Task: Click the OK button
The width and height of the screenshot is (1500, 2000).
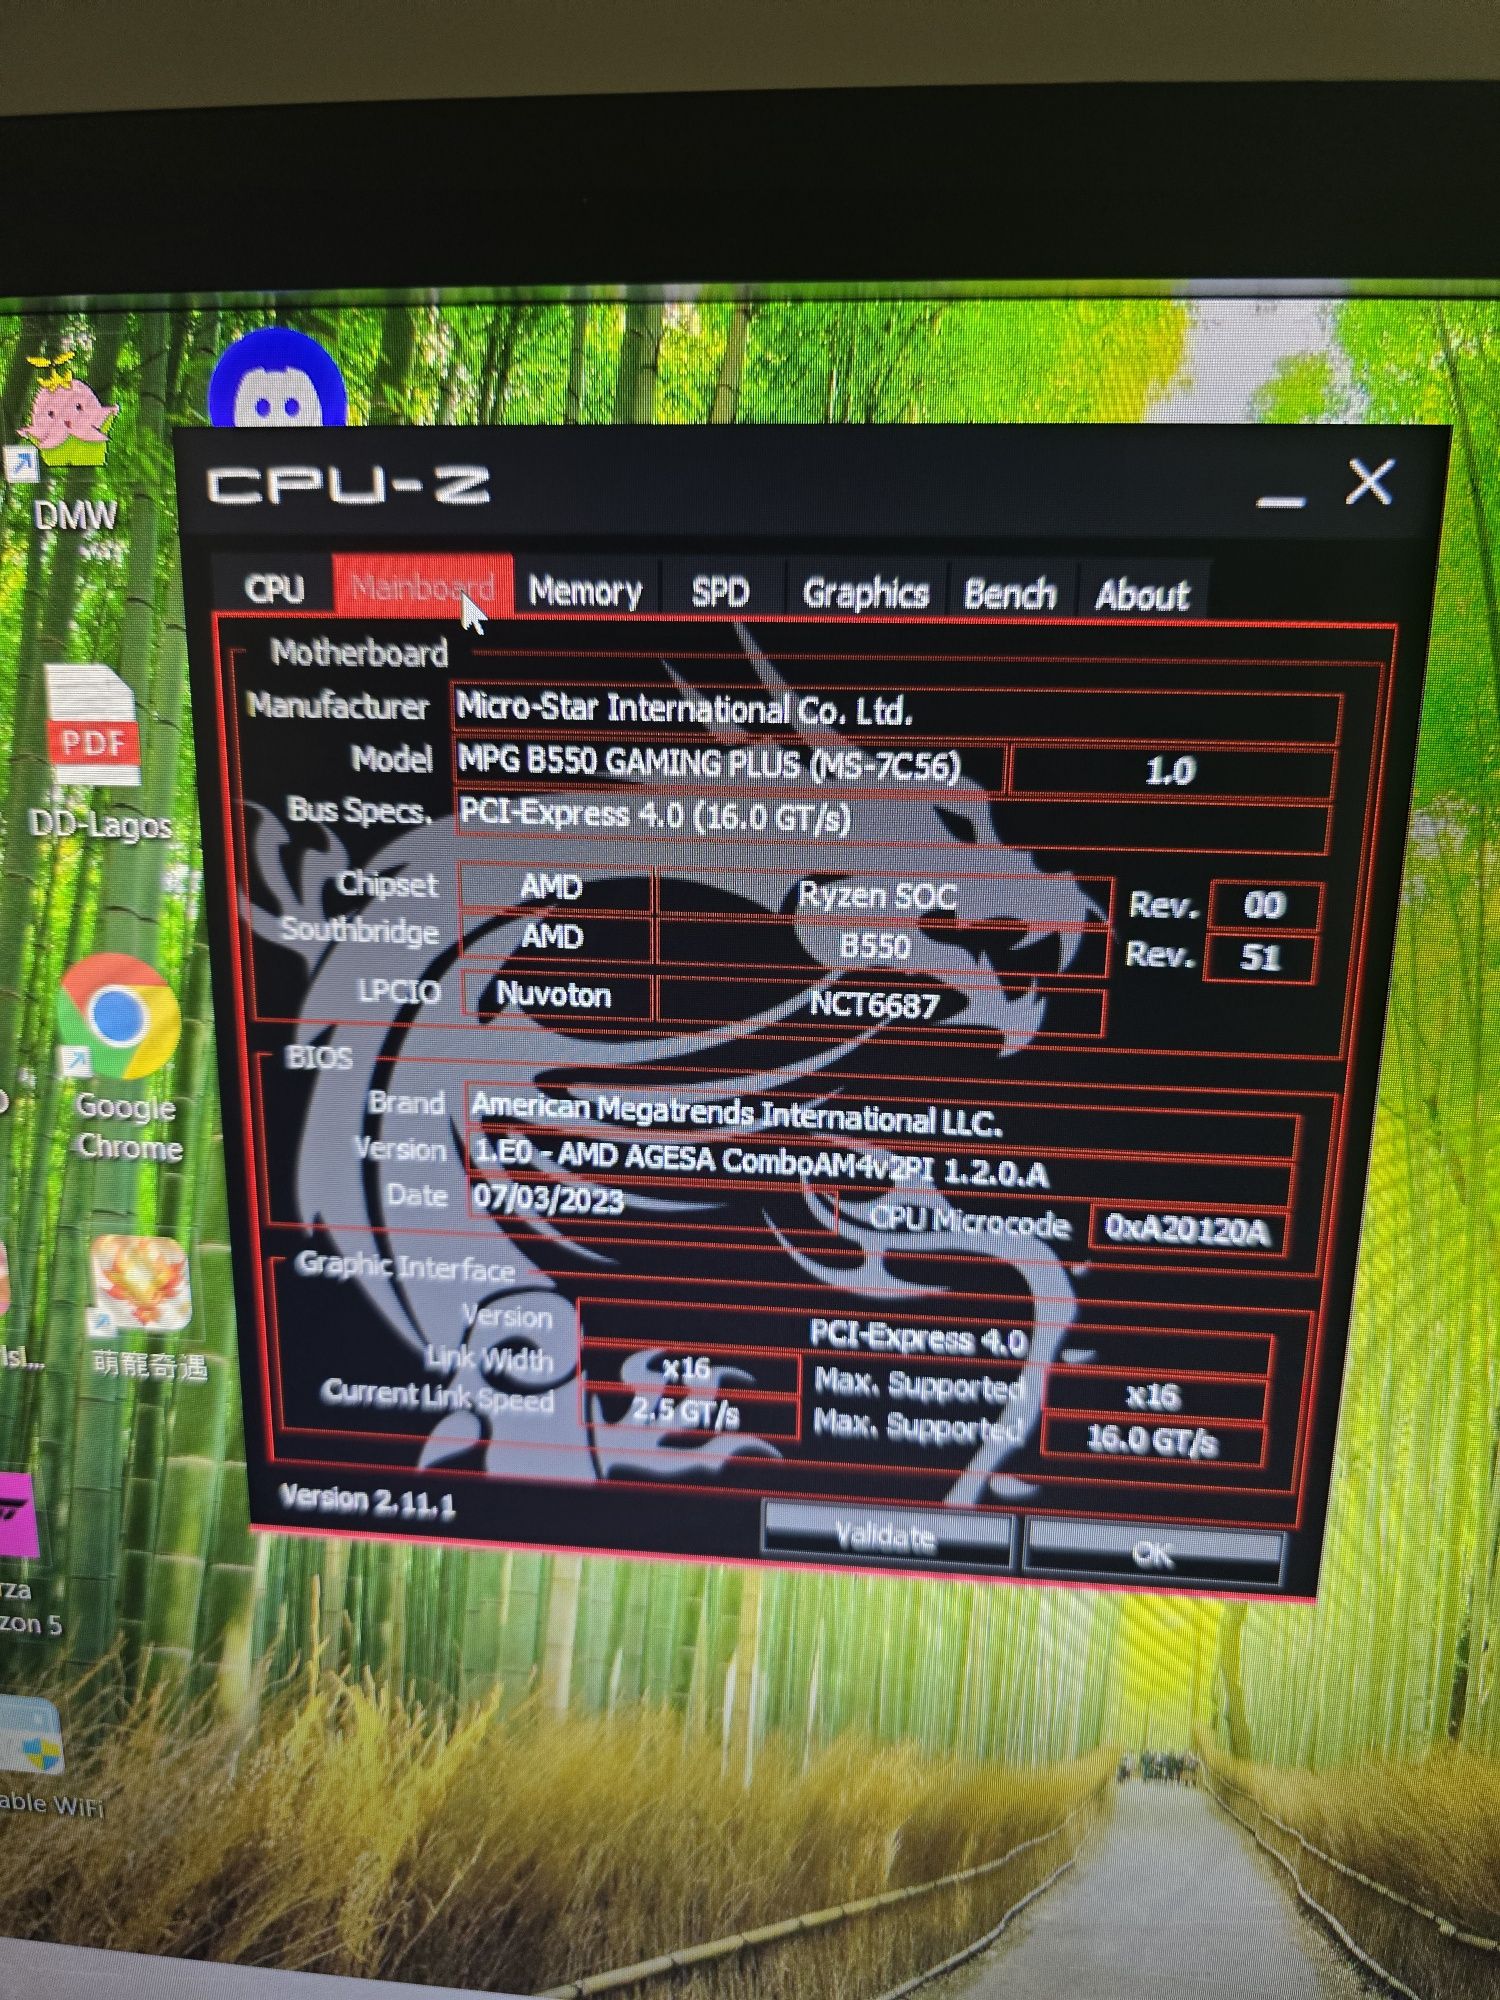Action: [x=1152, y=1552]
